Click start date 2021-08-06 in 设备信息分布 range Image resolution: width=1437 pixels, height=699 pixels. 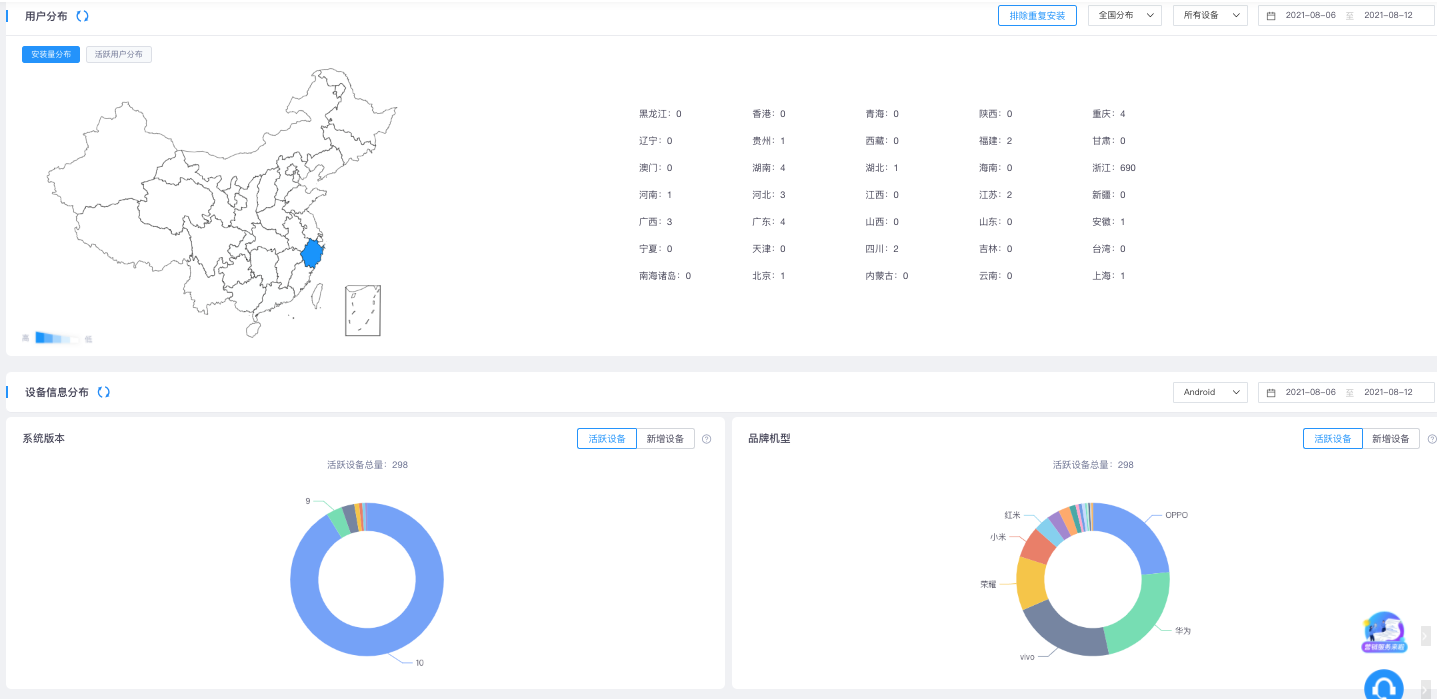1310,392
